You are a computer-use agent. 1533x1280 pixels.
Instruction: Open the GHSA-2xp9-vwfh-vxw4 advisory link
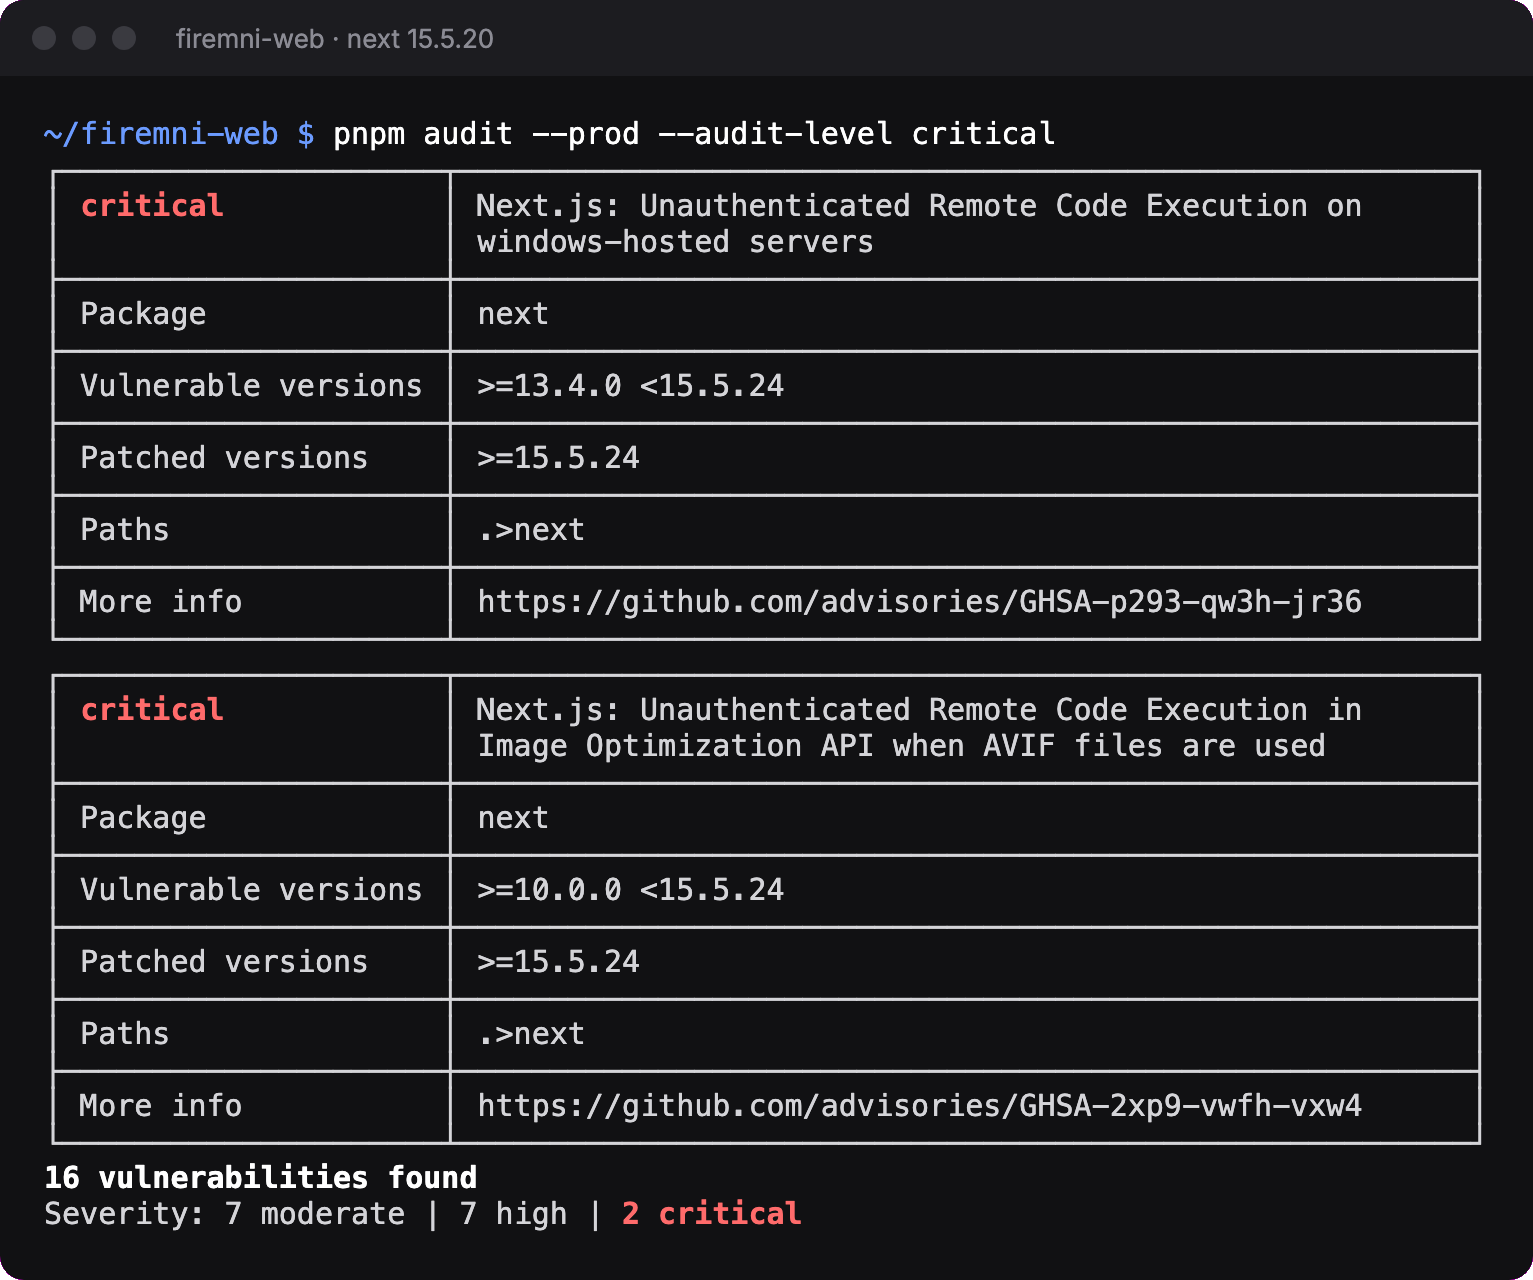click(x=919, y=1106)
